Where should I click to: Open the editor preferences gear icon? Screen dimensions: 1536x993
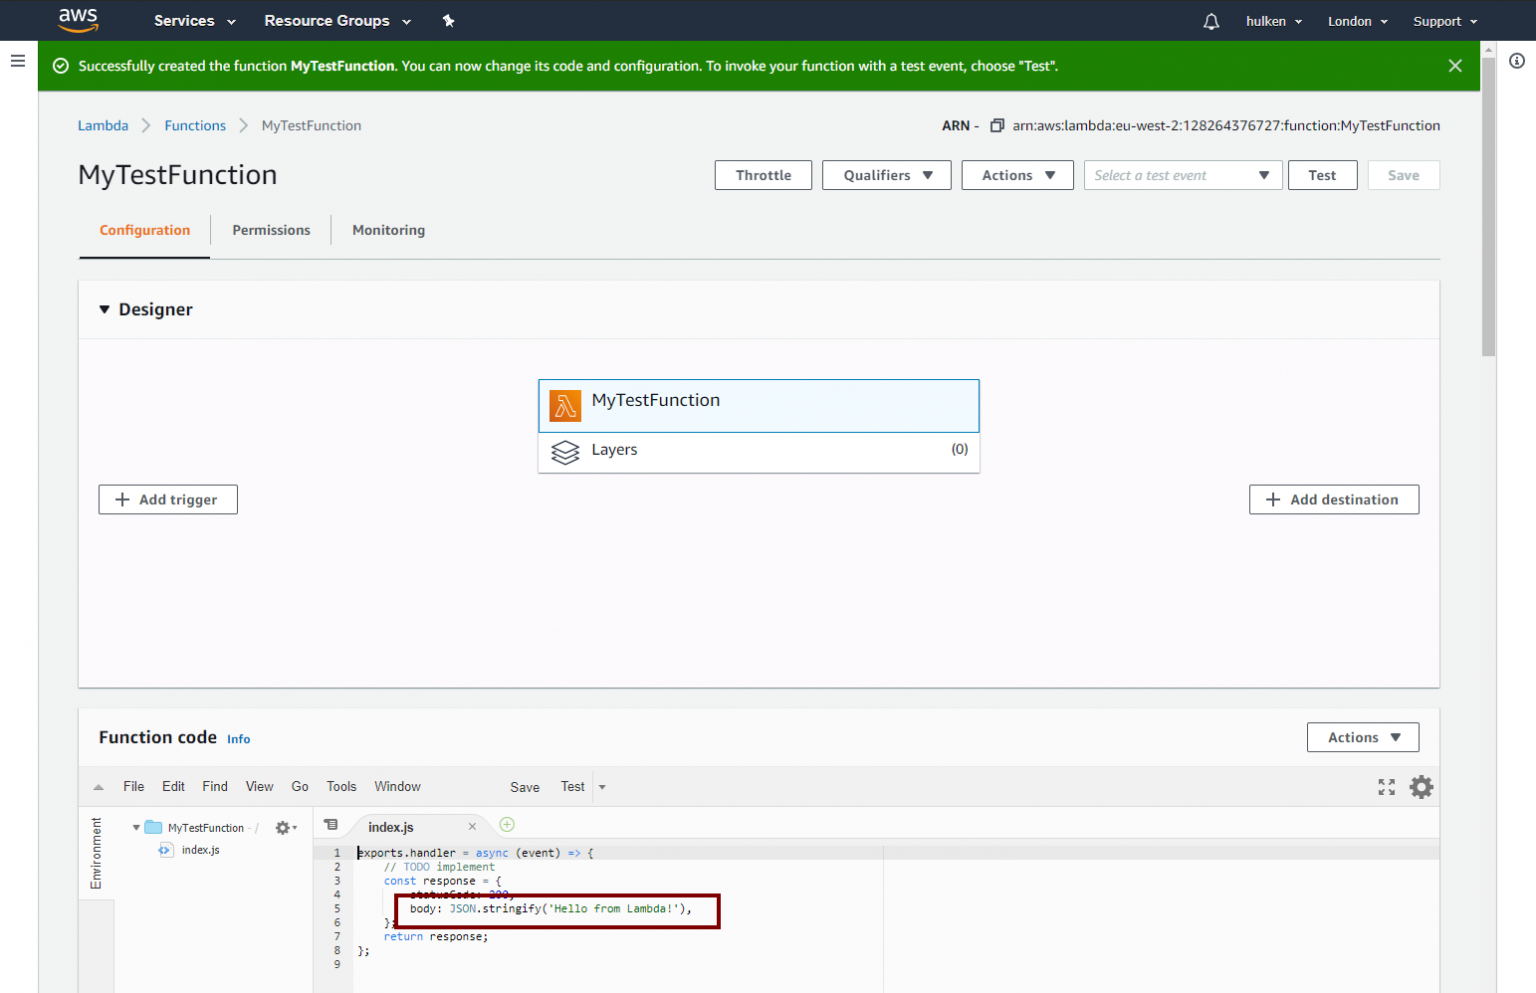tap(1421, 787)
